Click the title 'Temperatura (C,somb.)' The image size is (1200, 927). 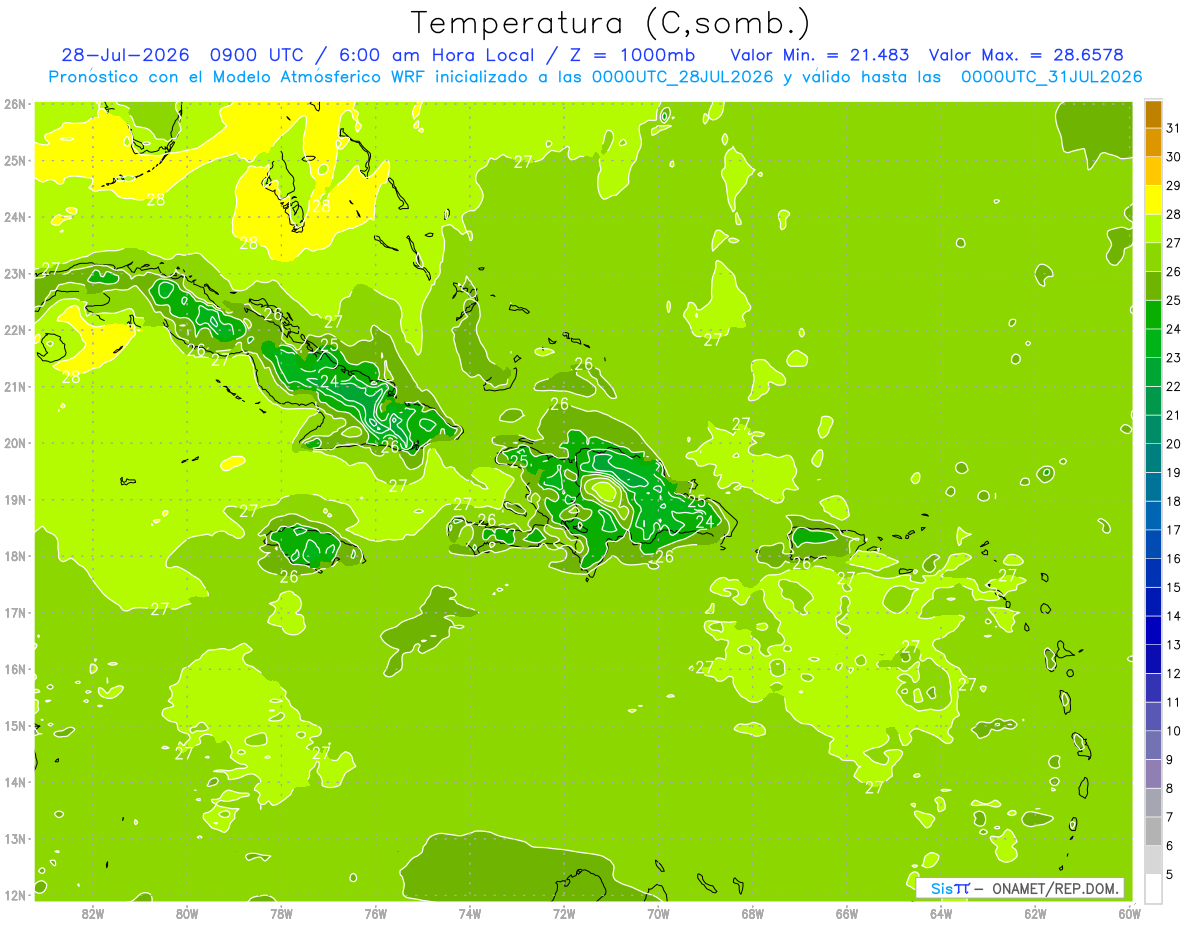611,23
